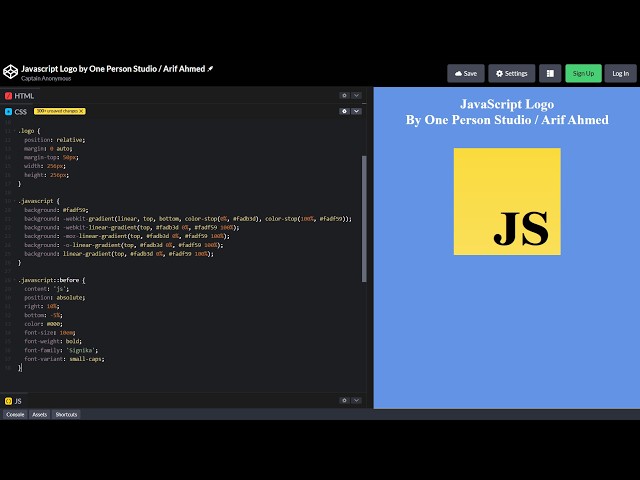Expand CSS panel dropdown chevron
Viewport: 640px width, 480px height.
point(356,111)
